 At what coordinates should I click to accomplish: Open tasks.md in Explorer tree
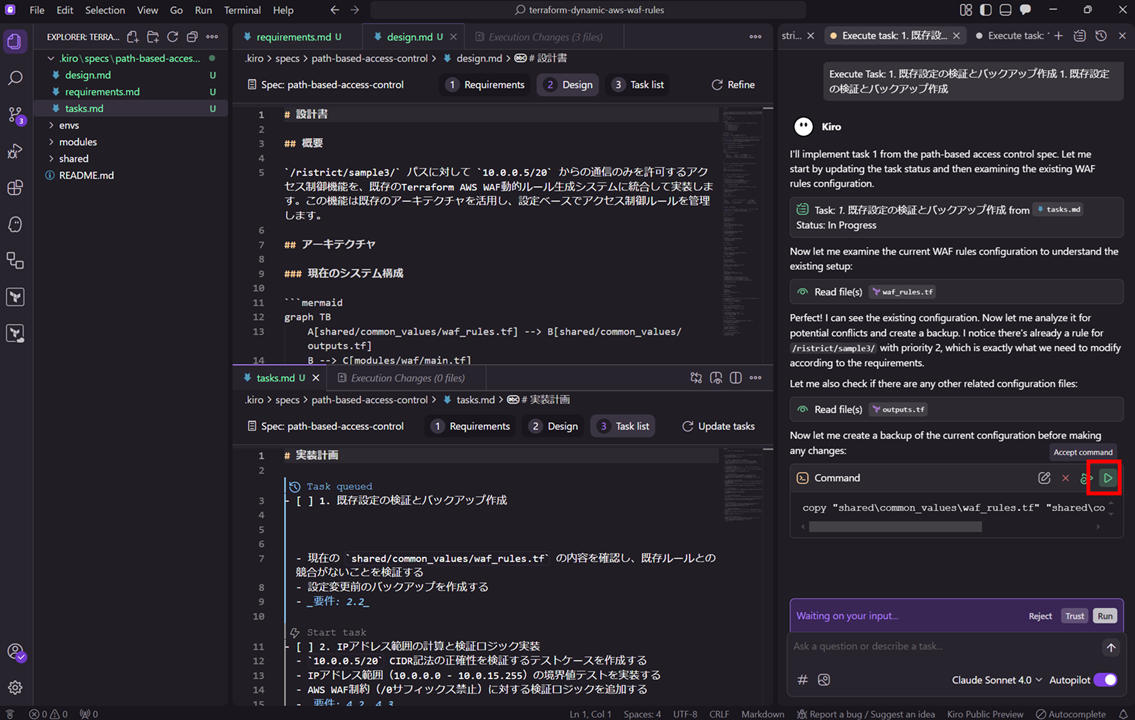[84, 109]
